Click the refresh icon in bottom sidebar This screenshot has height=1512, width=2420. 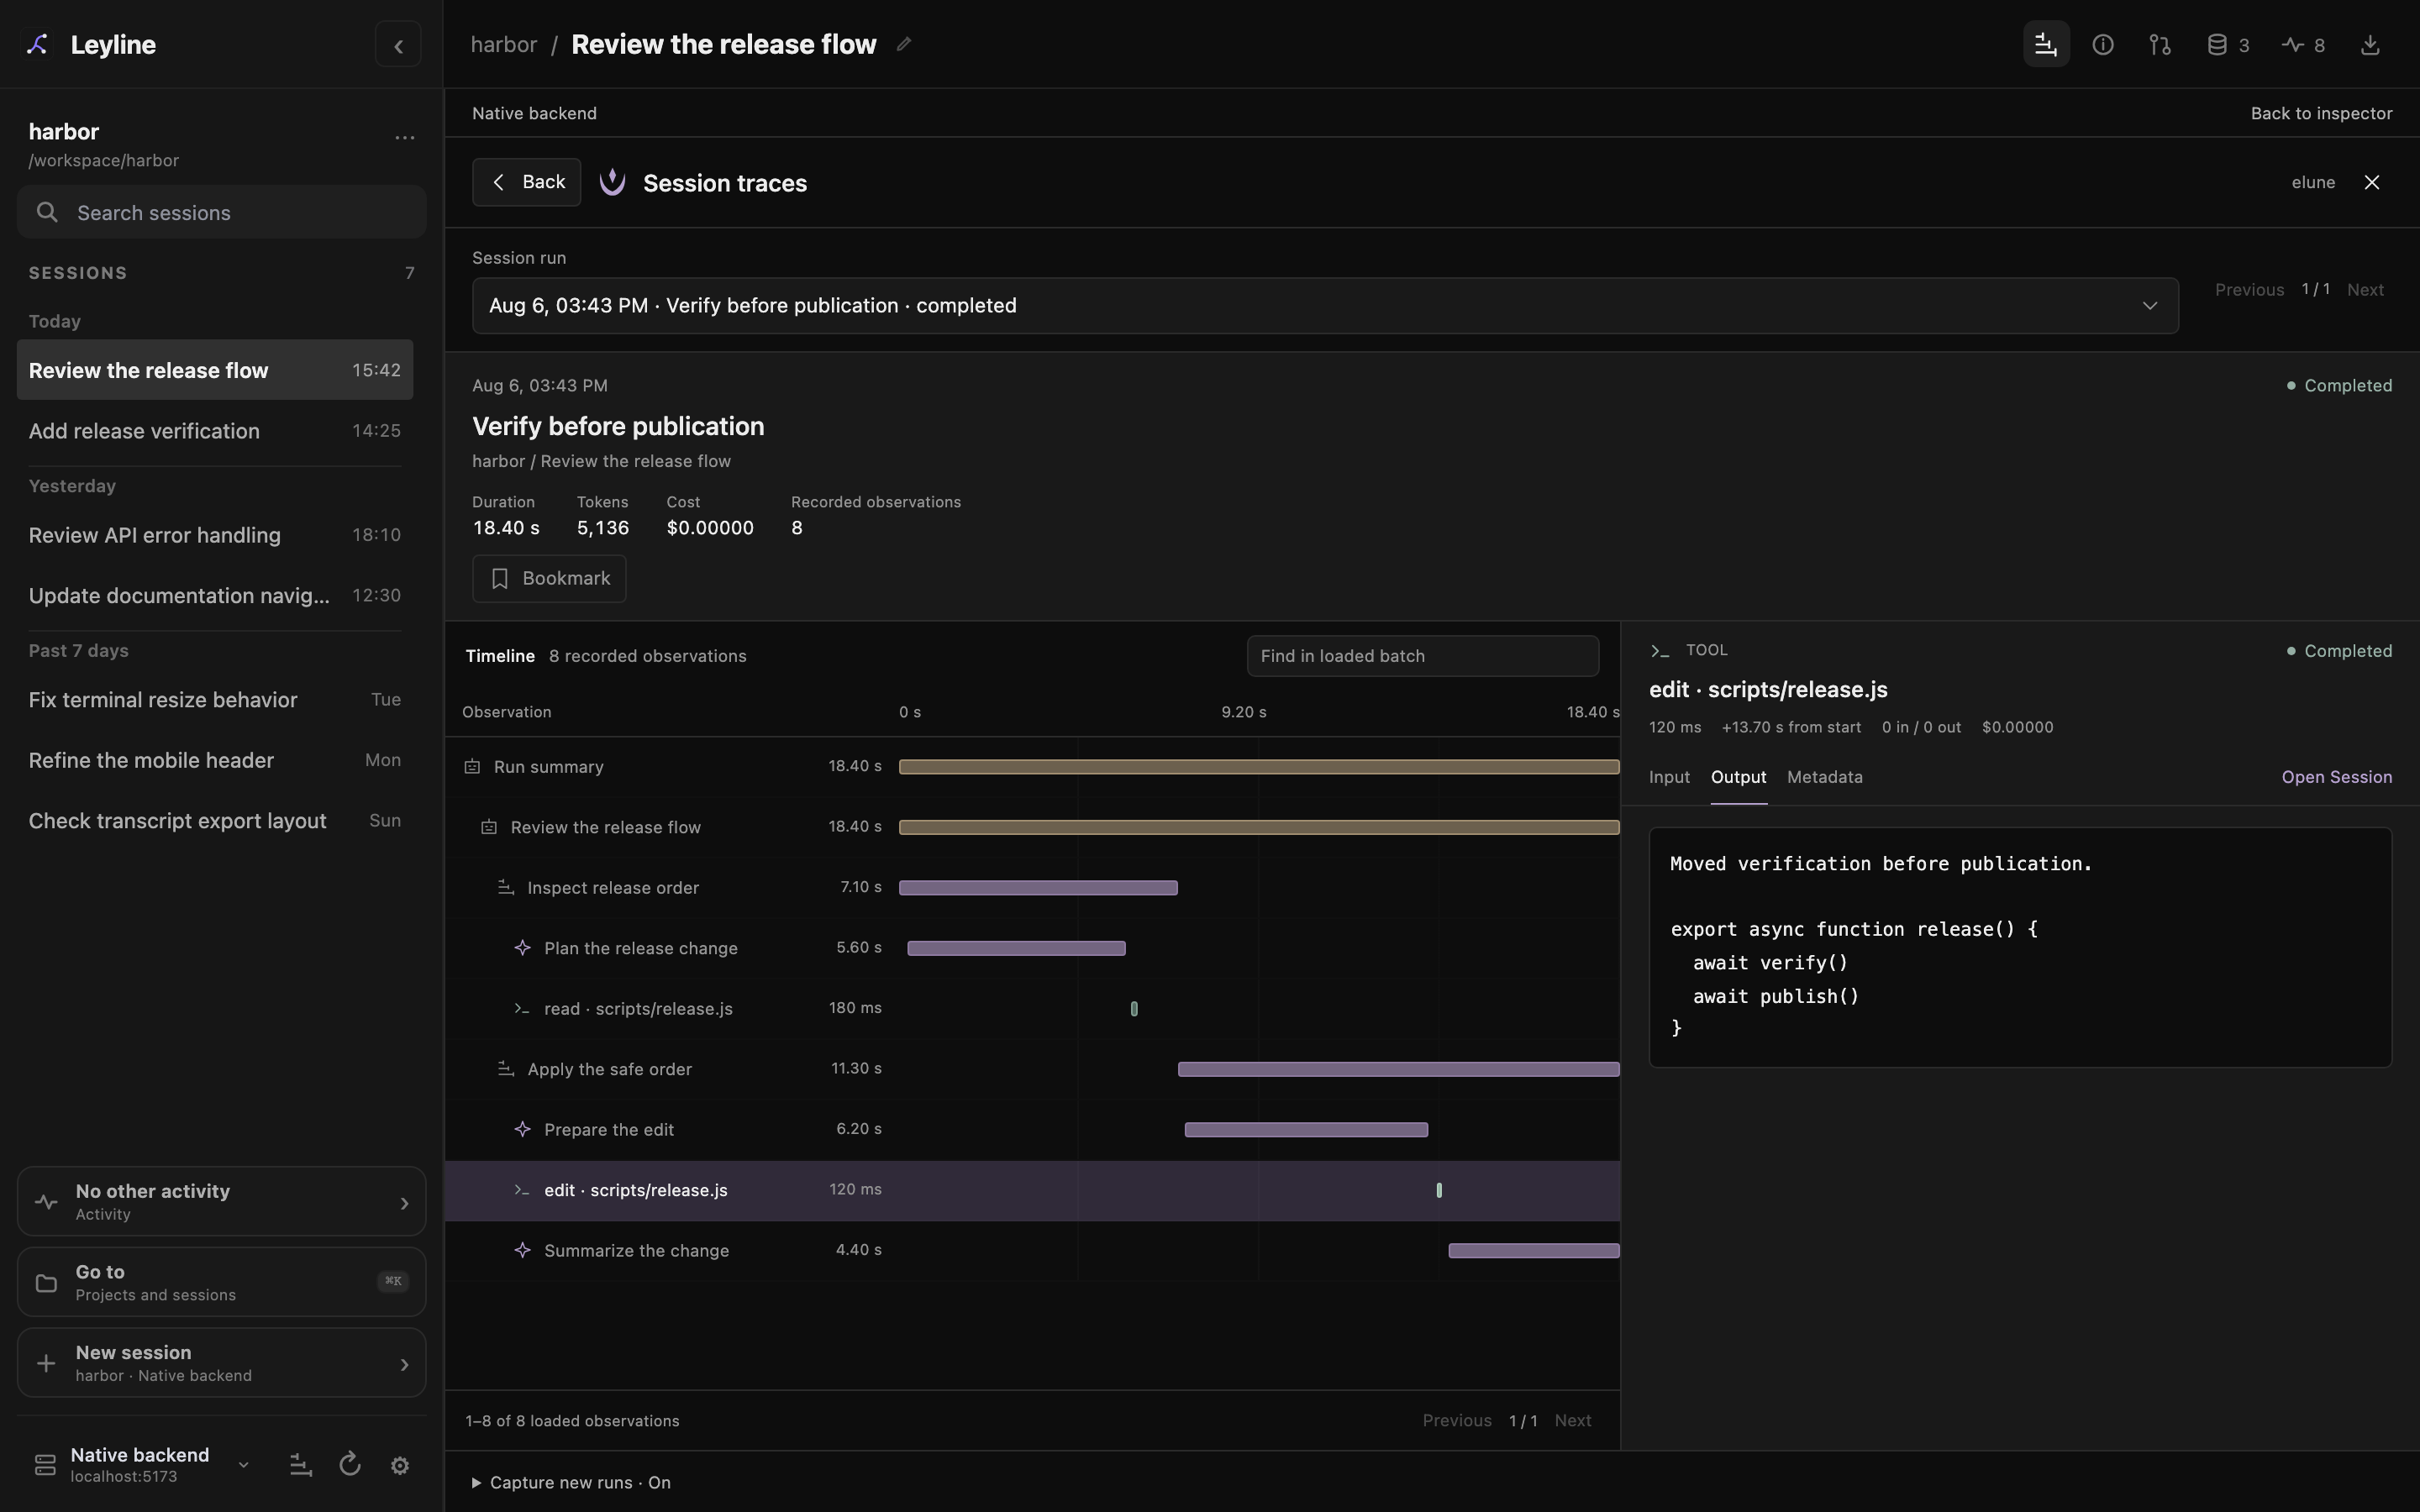click(350, 1465)
